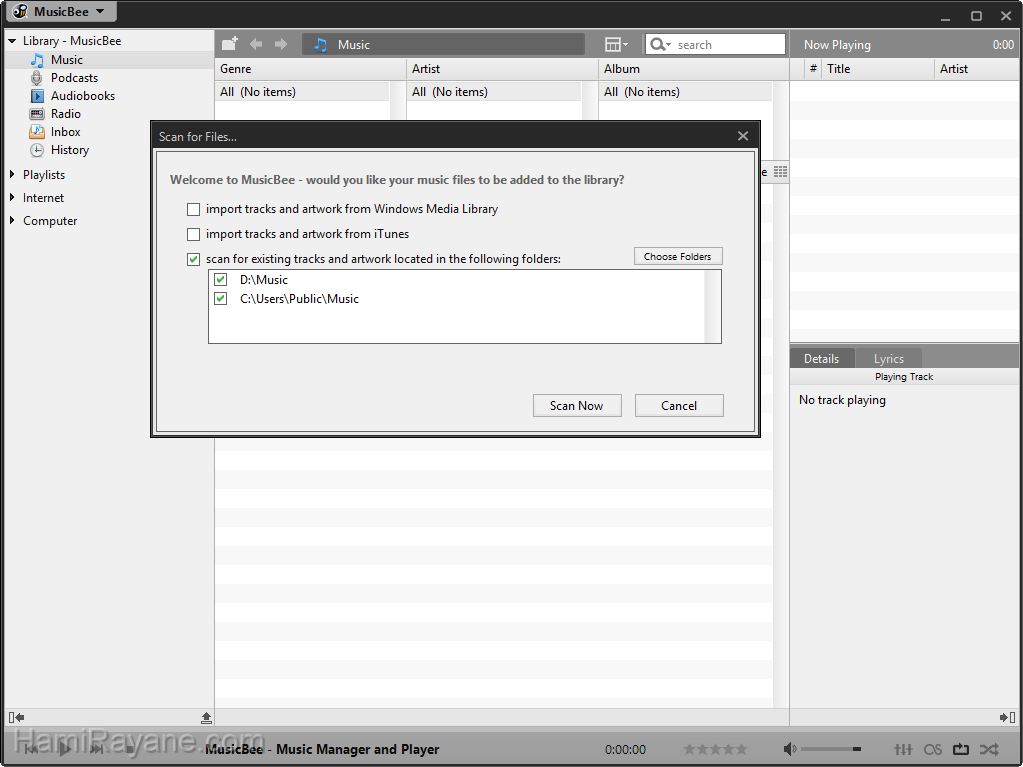Select Music in the library sidebar
This screenshot has width=1023, height=767.
(67, 60)
